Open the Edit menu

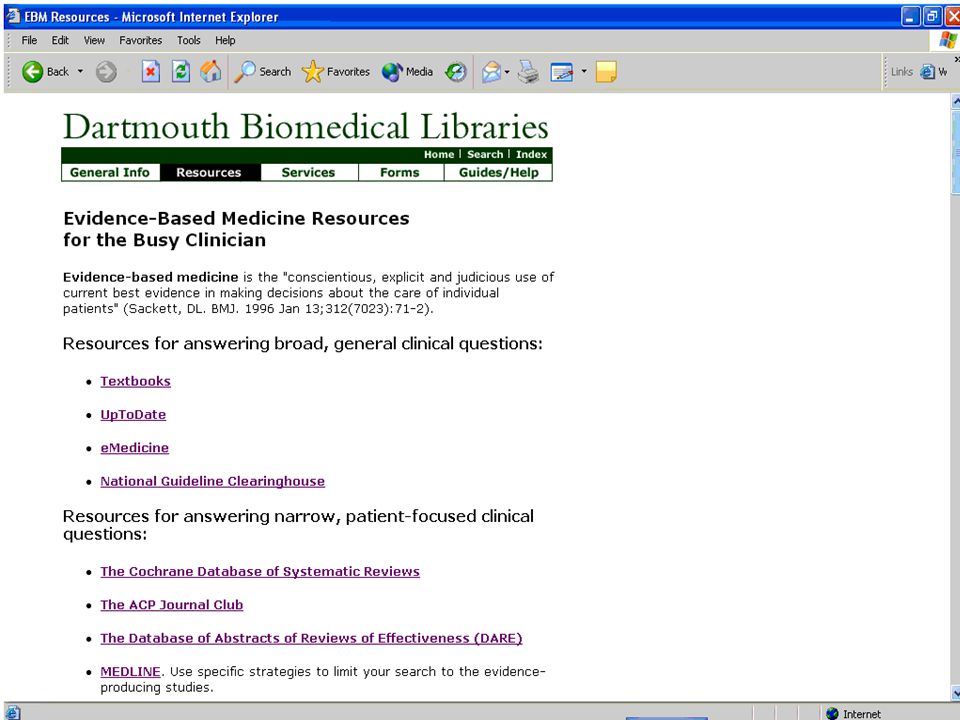click(60, 40)
